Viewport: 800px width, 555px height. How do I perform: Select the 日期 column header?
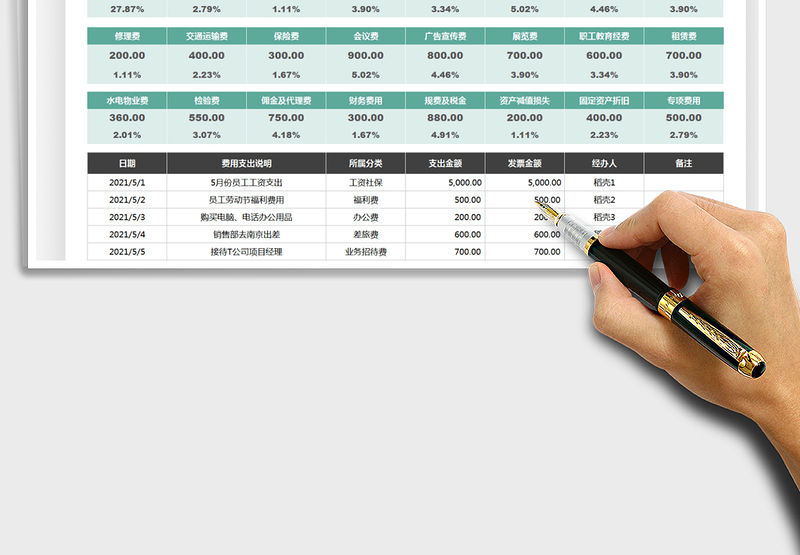[x=127, y=163]
